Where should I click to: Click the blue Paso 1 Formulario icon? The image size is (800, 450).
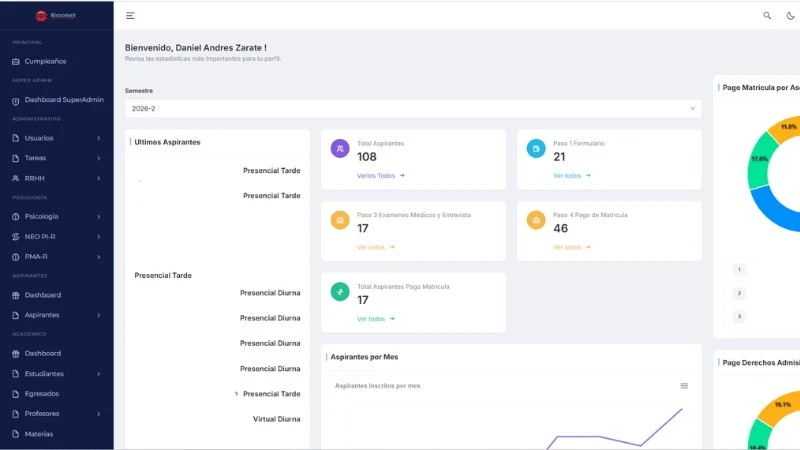click(x=536, y=149)
